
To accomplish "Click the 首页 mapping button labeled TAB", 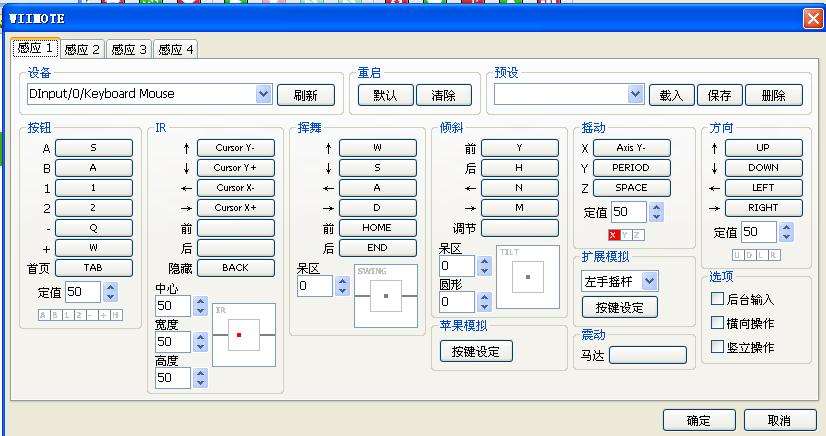I will point(94,268).
